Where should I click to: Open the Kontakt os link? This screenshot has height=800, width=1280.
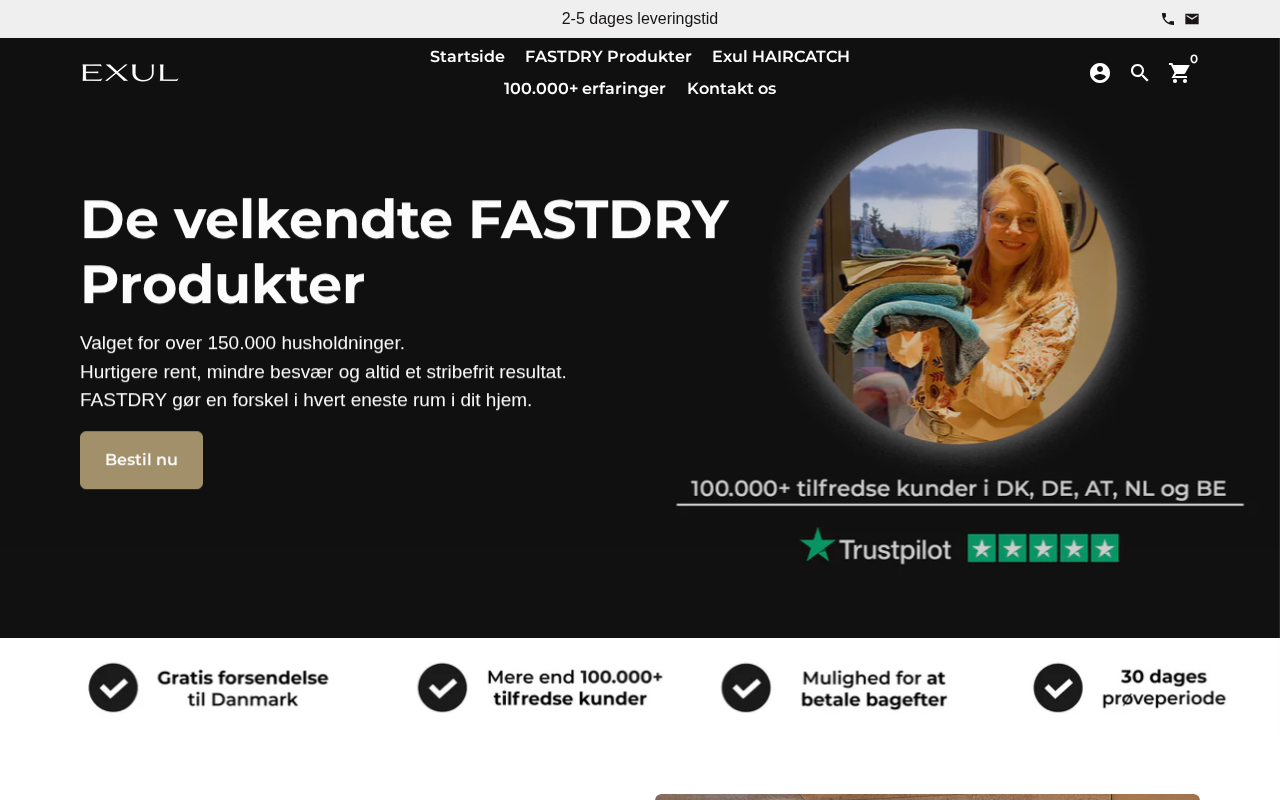[731, 89]
